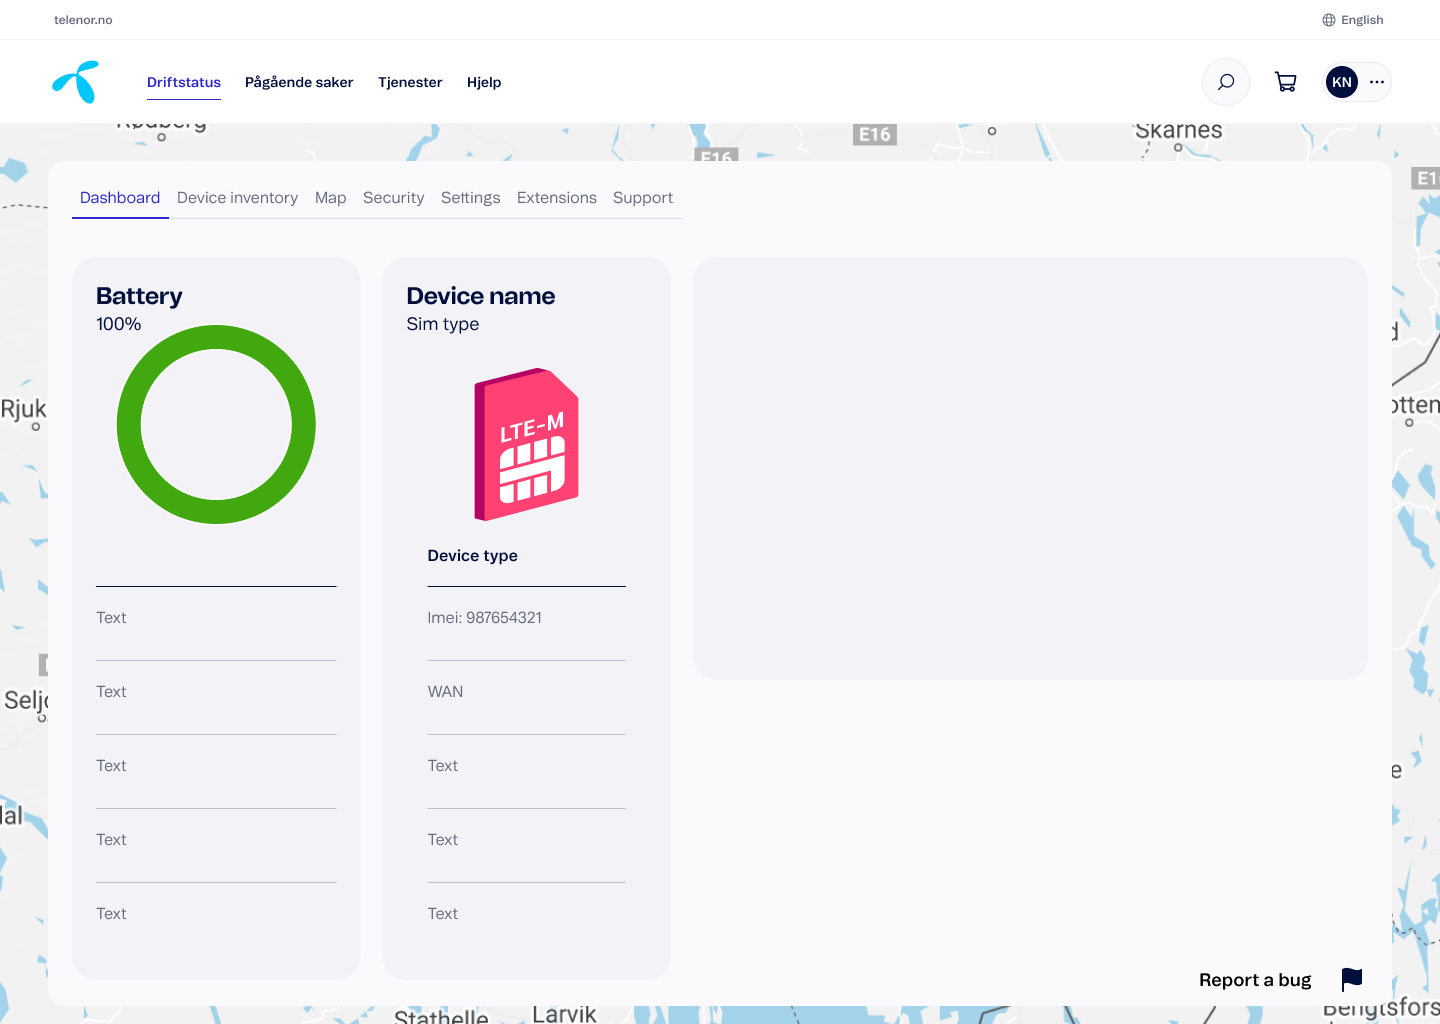The width and height of the screenshot is (1440, 1024).
Task: Click the Battery heading
Action: (x=139, y=296)
